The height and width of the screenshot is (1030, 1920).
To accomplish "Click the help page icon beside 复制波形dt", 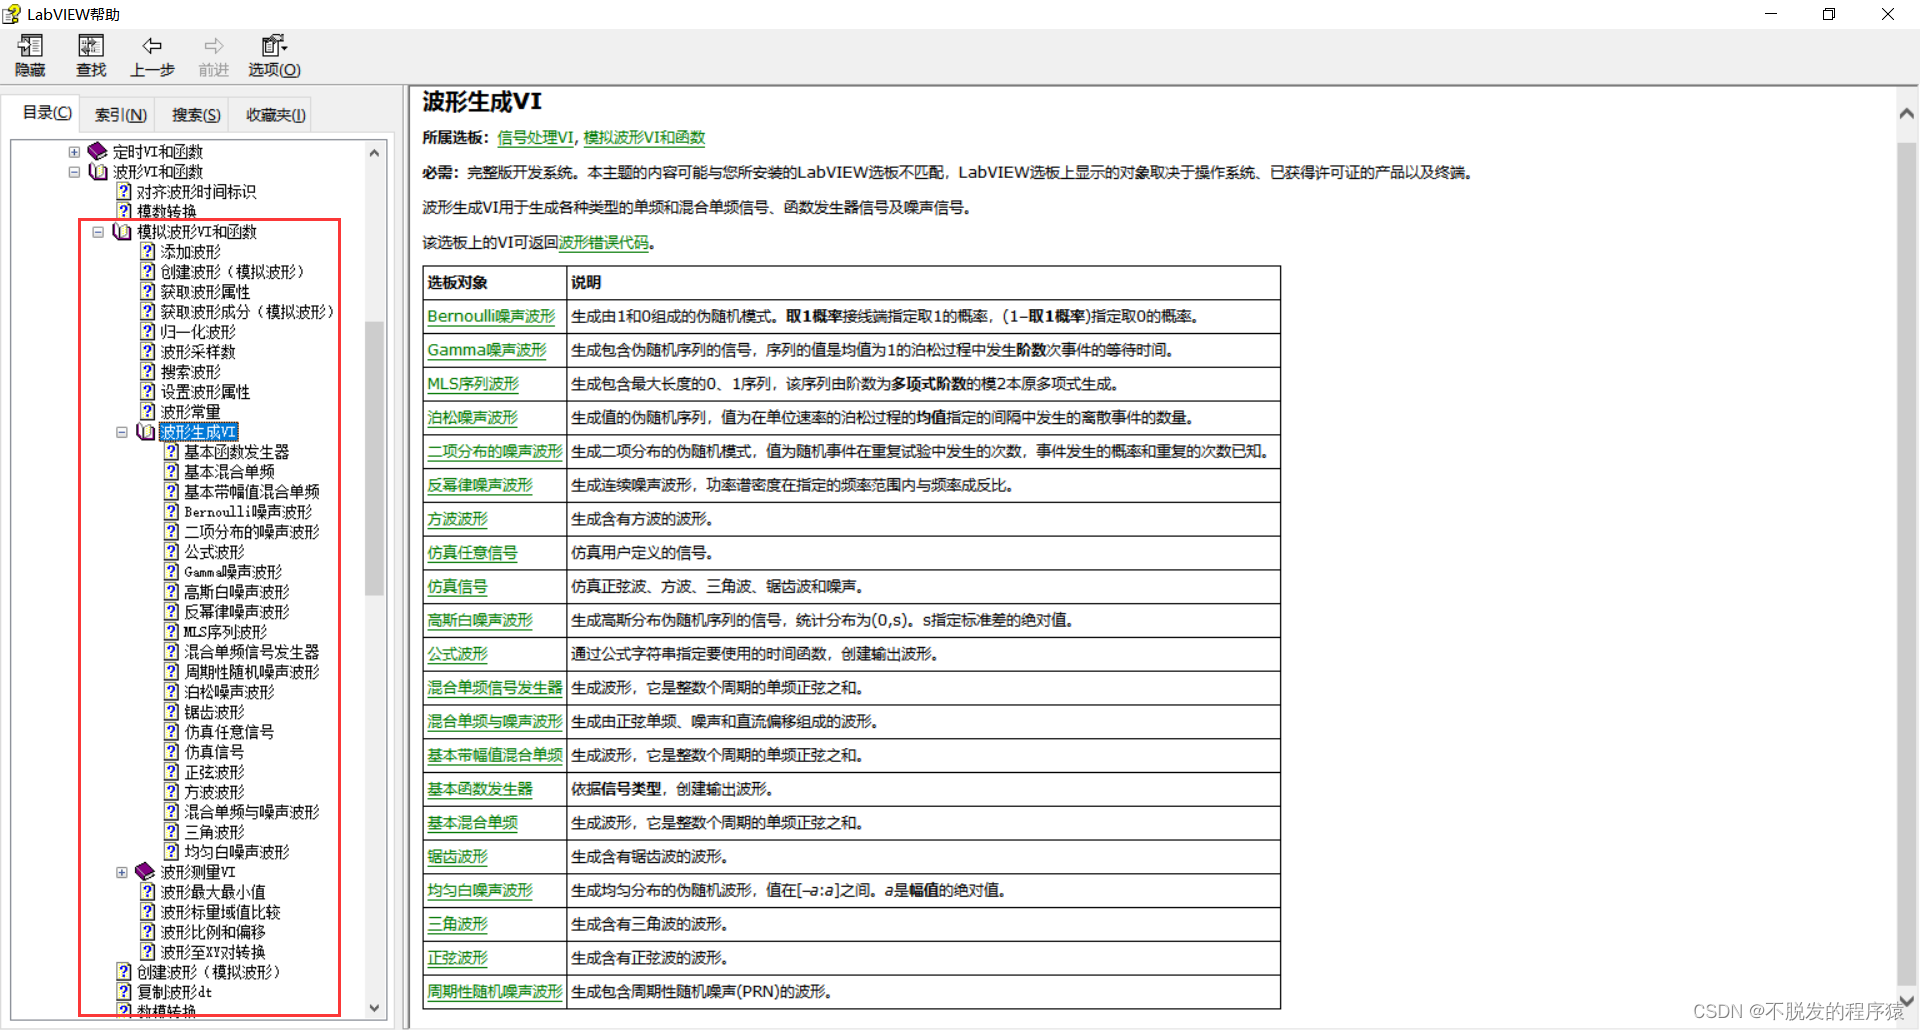I will pos(124,991).
